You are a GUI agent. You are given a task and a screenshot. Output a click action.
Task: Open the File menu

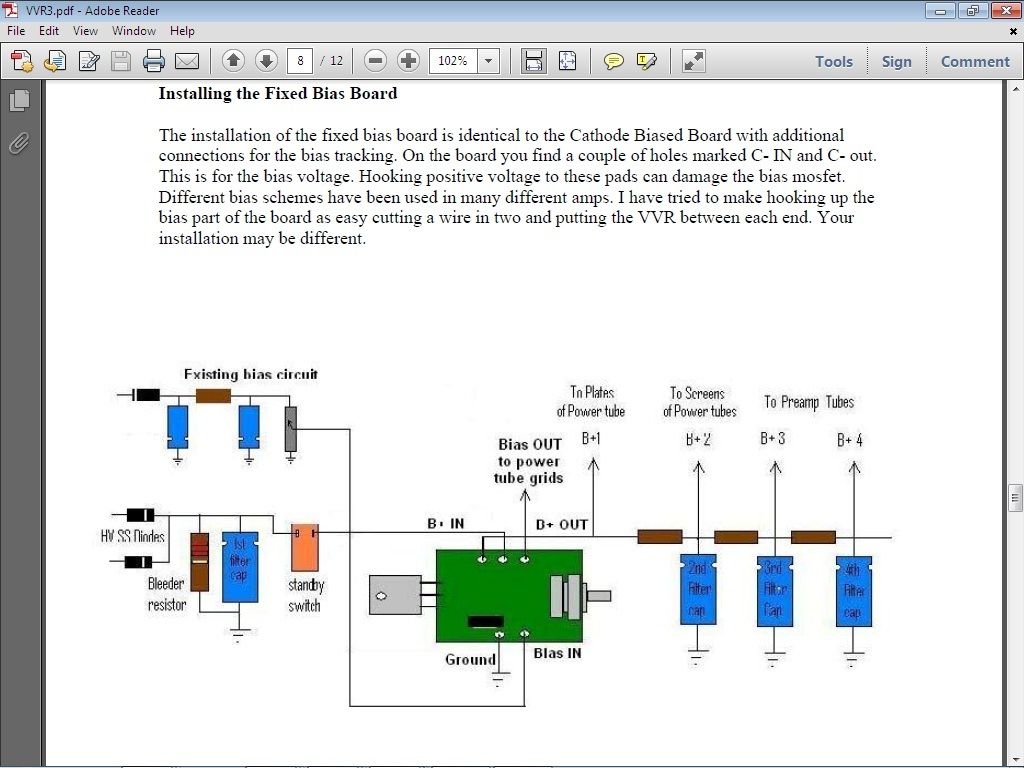point(16,31)
